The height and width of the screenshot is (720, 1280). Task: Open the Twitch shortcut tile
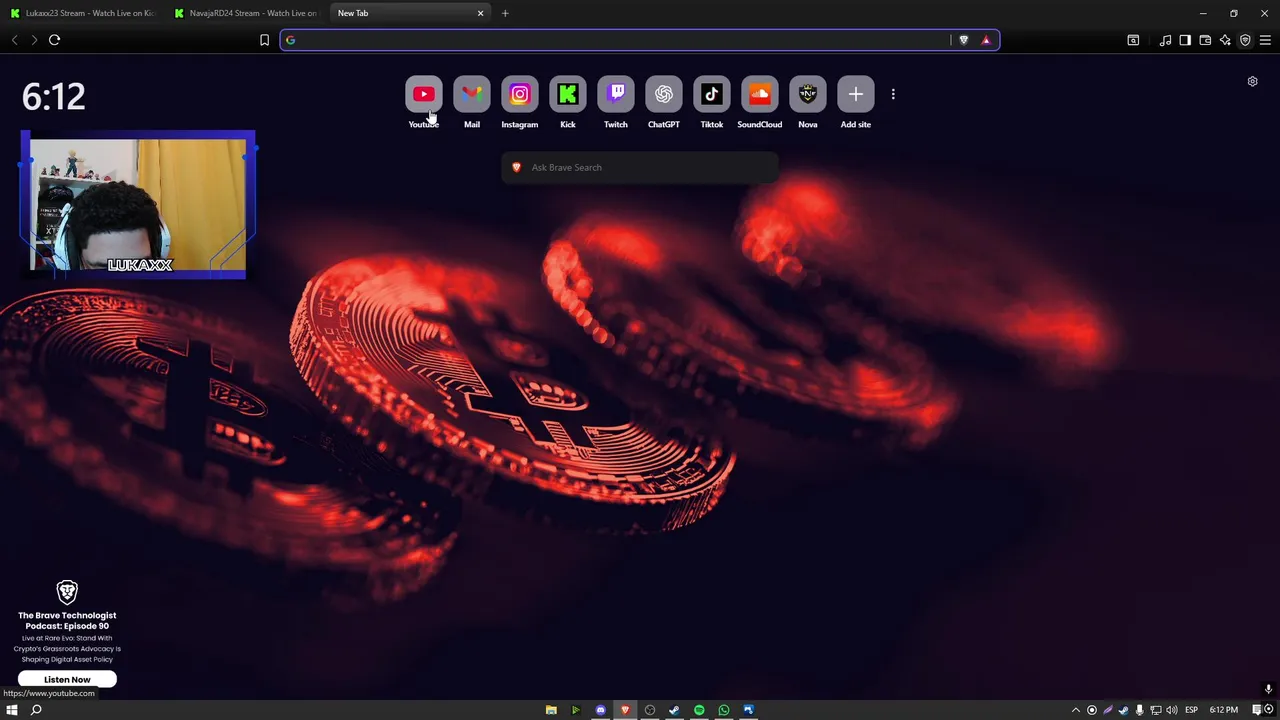pos(615,94)
